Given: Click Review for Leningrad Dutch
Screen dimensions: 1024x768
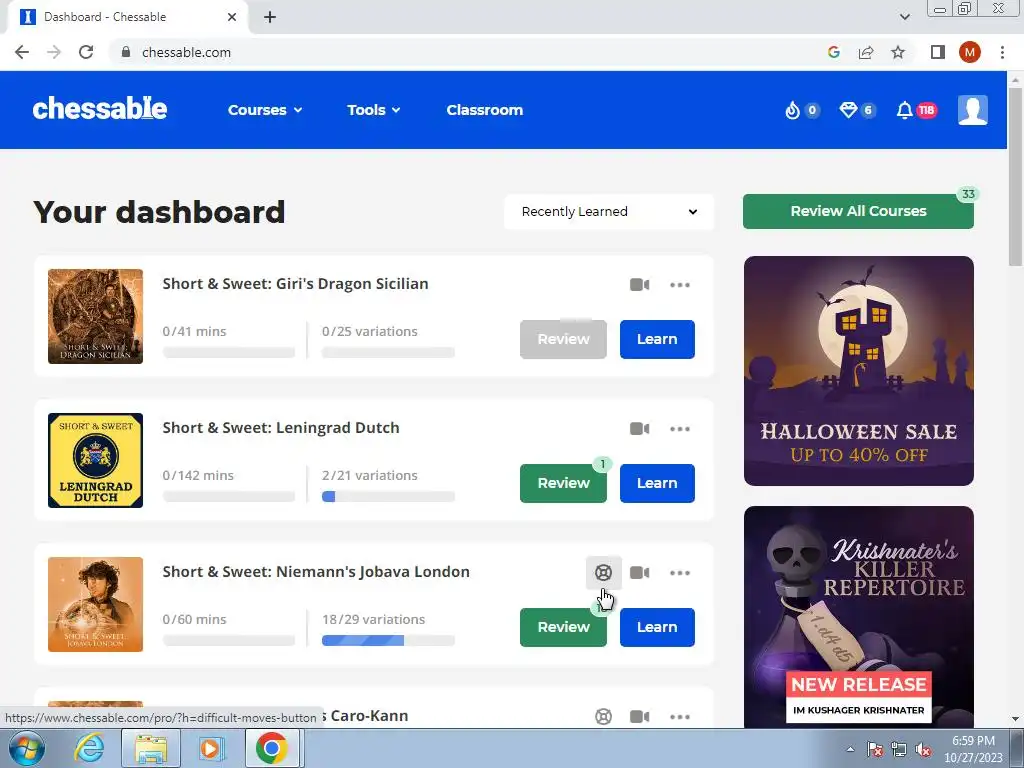Looking at the screenshot, I should coord(563,483).
